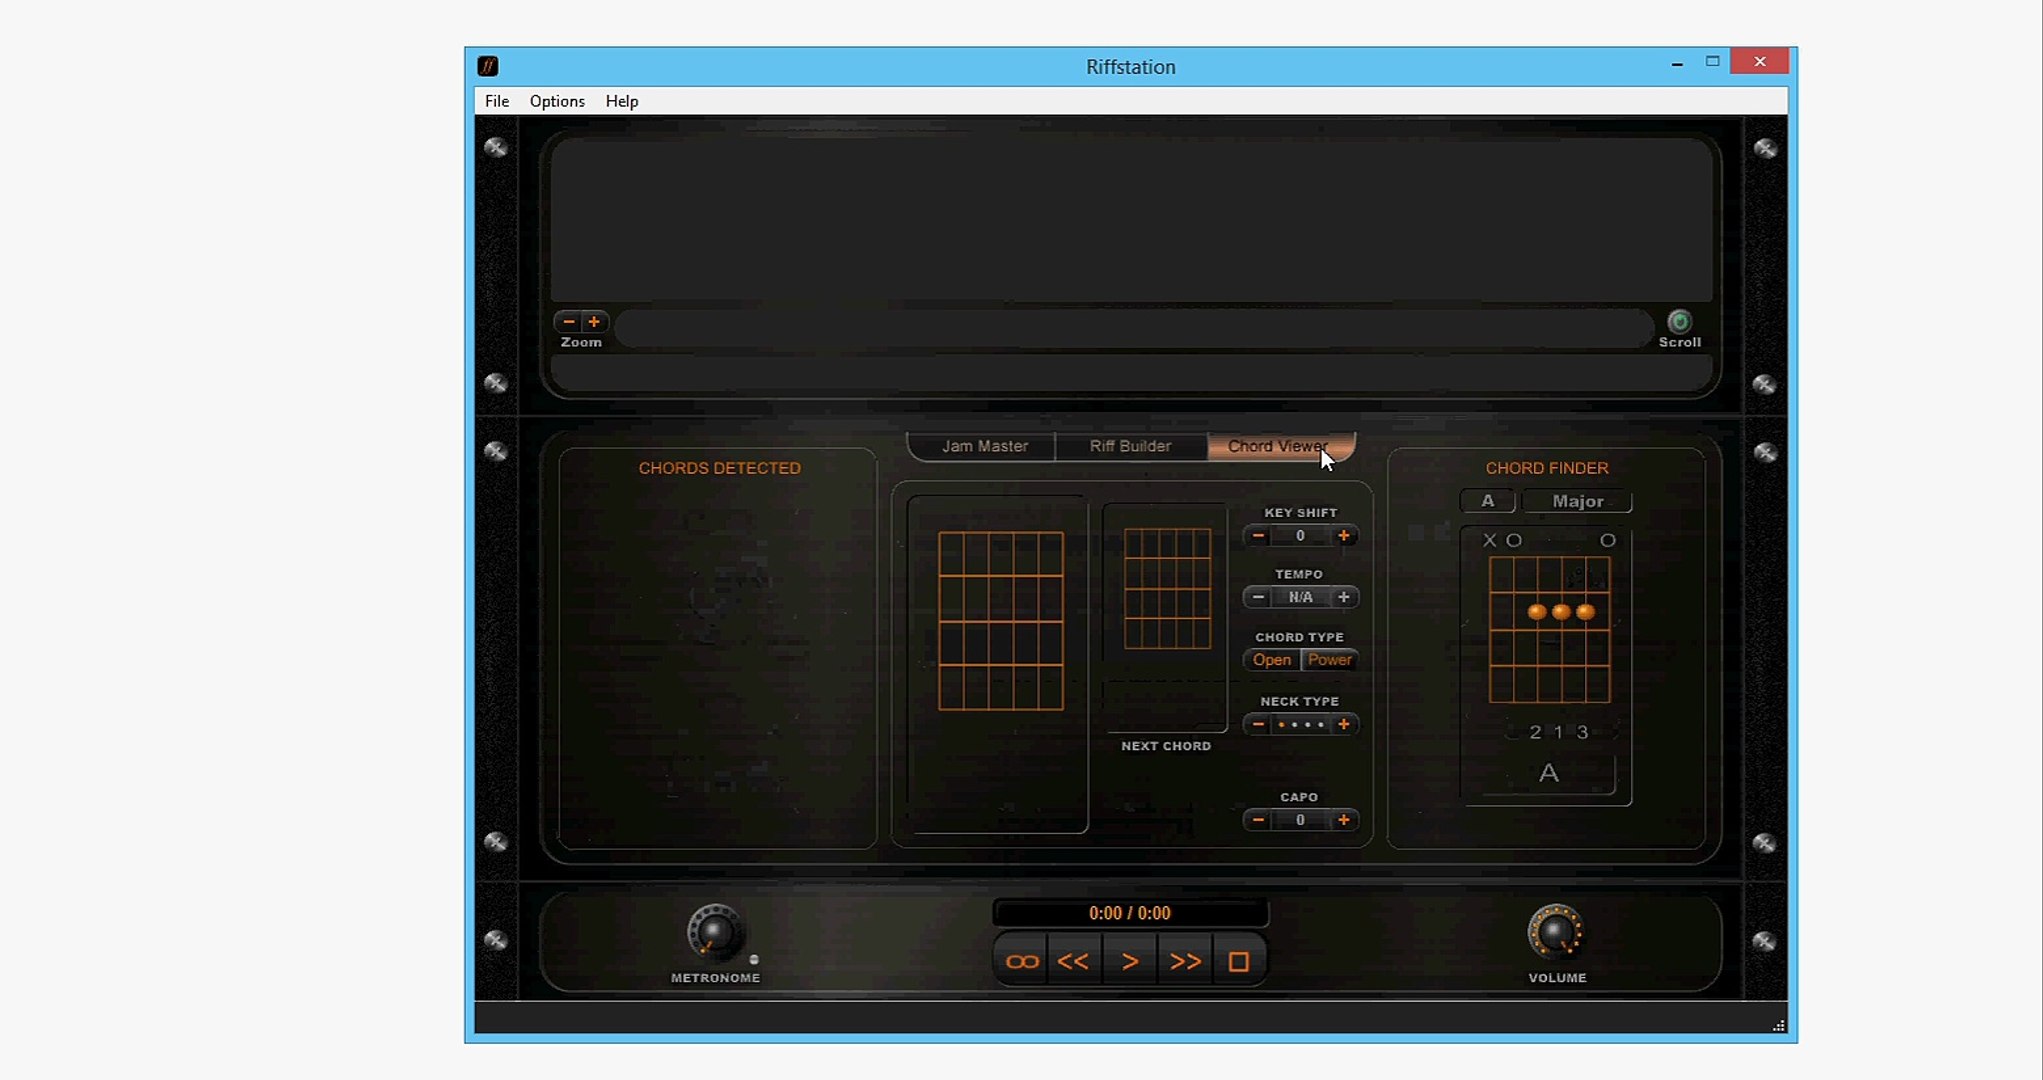
Task: Click the 0:00 / 0:00 time display
Action: (x=1130, y=913)
